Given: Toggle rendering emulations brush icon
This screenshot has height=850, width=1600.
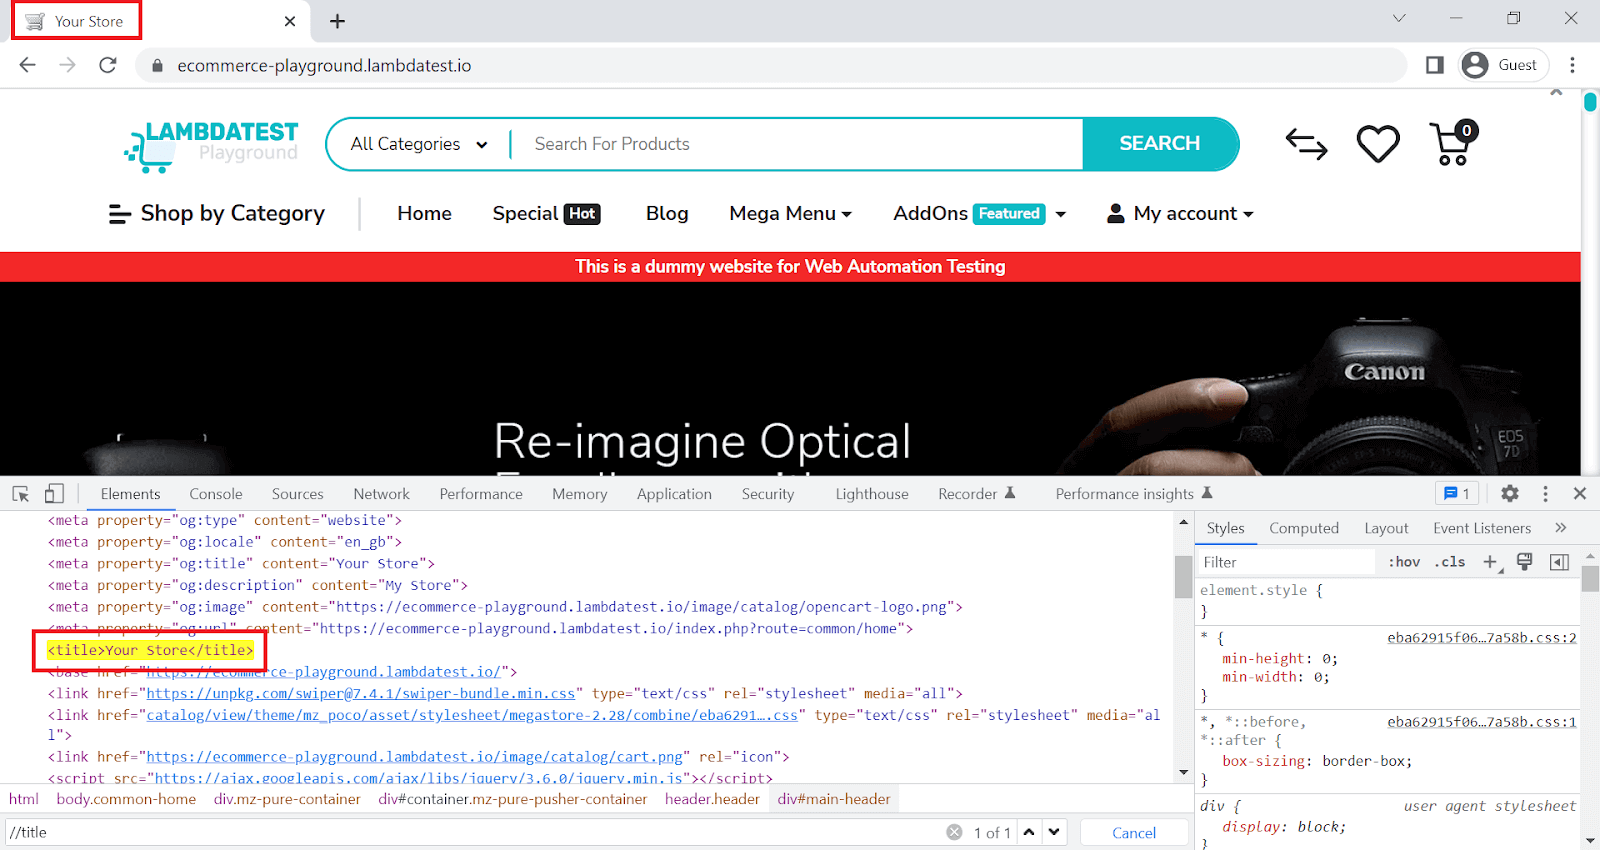Looking at the screenshot, I should 1525,562.
